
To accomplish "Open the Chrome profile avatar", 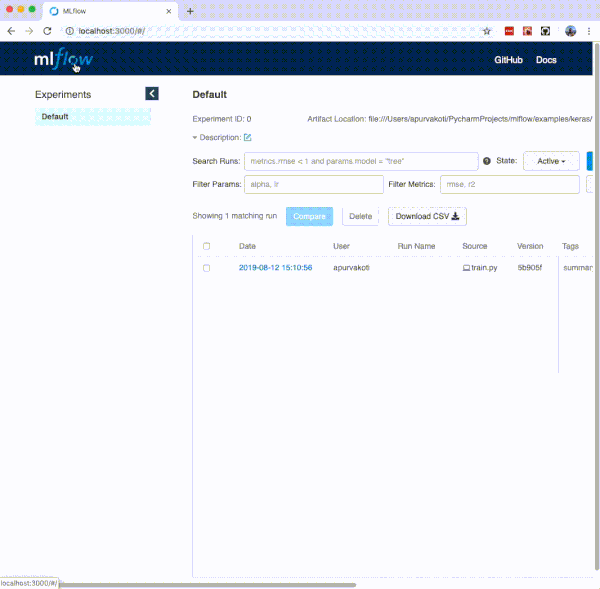I will [x=570, y=31].
